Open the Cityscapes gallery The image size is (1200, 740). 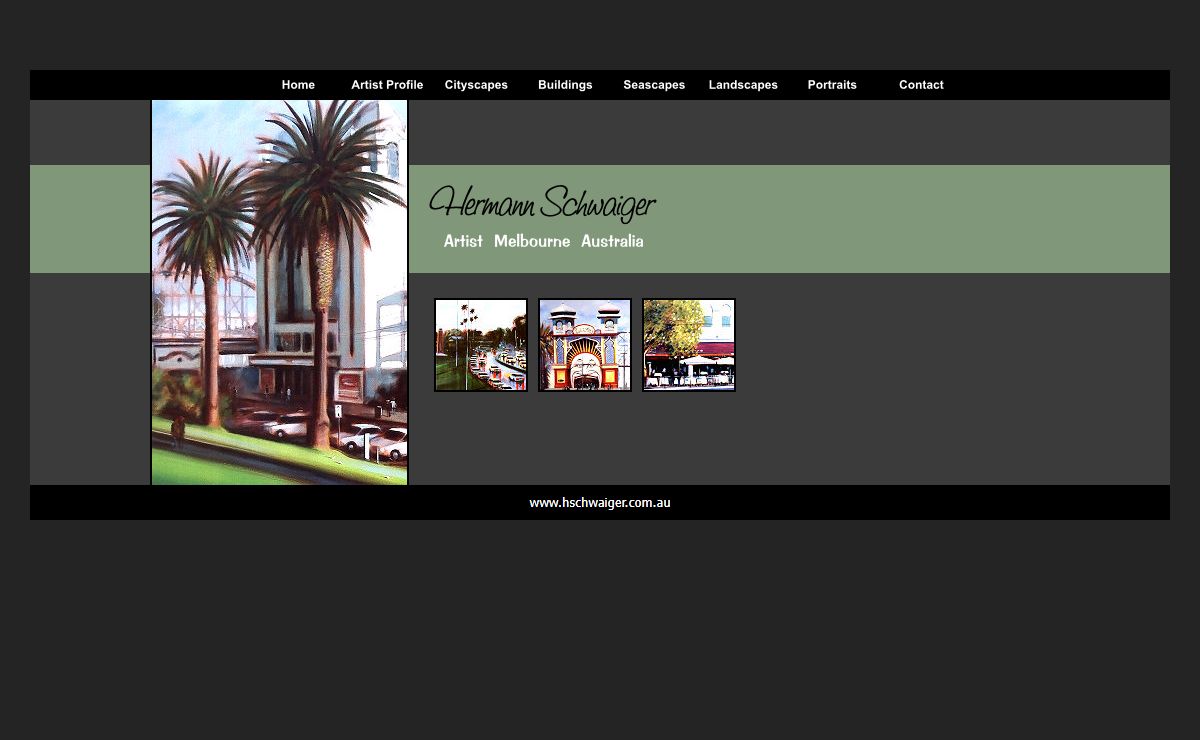click(x=476, y=85)
